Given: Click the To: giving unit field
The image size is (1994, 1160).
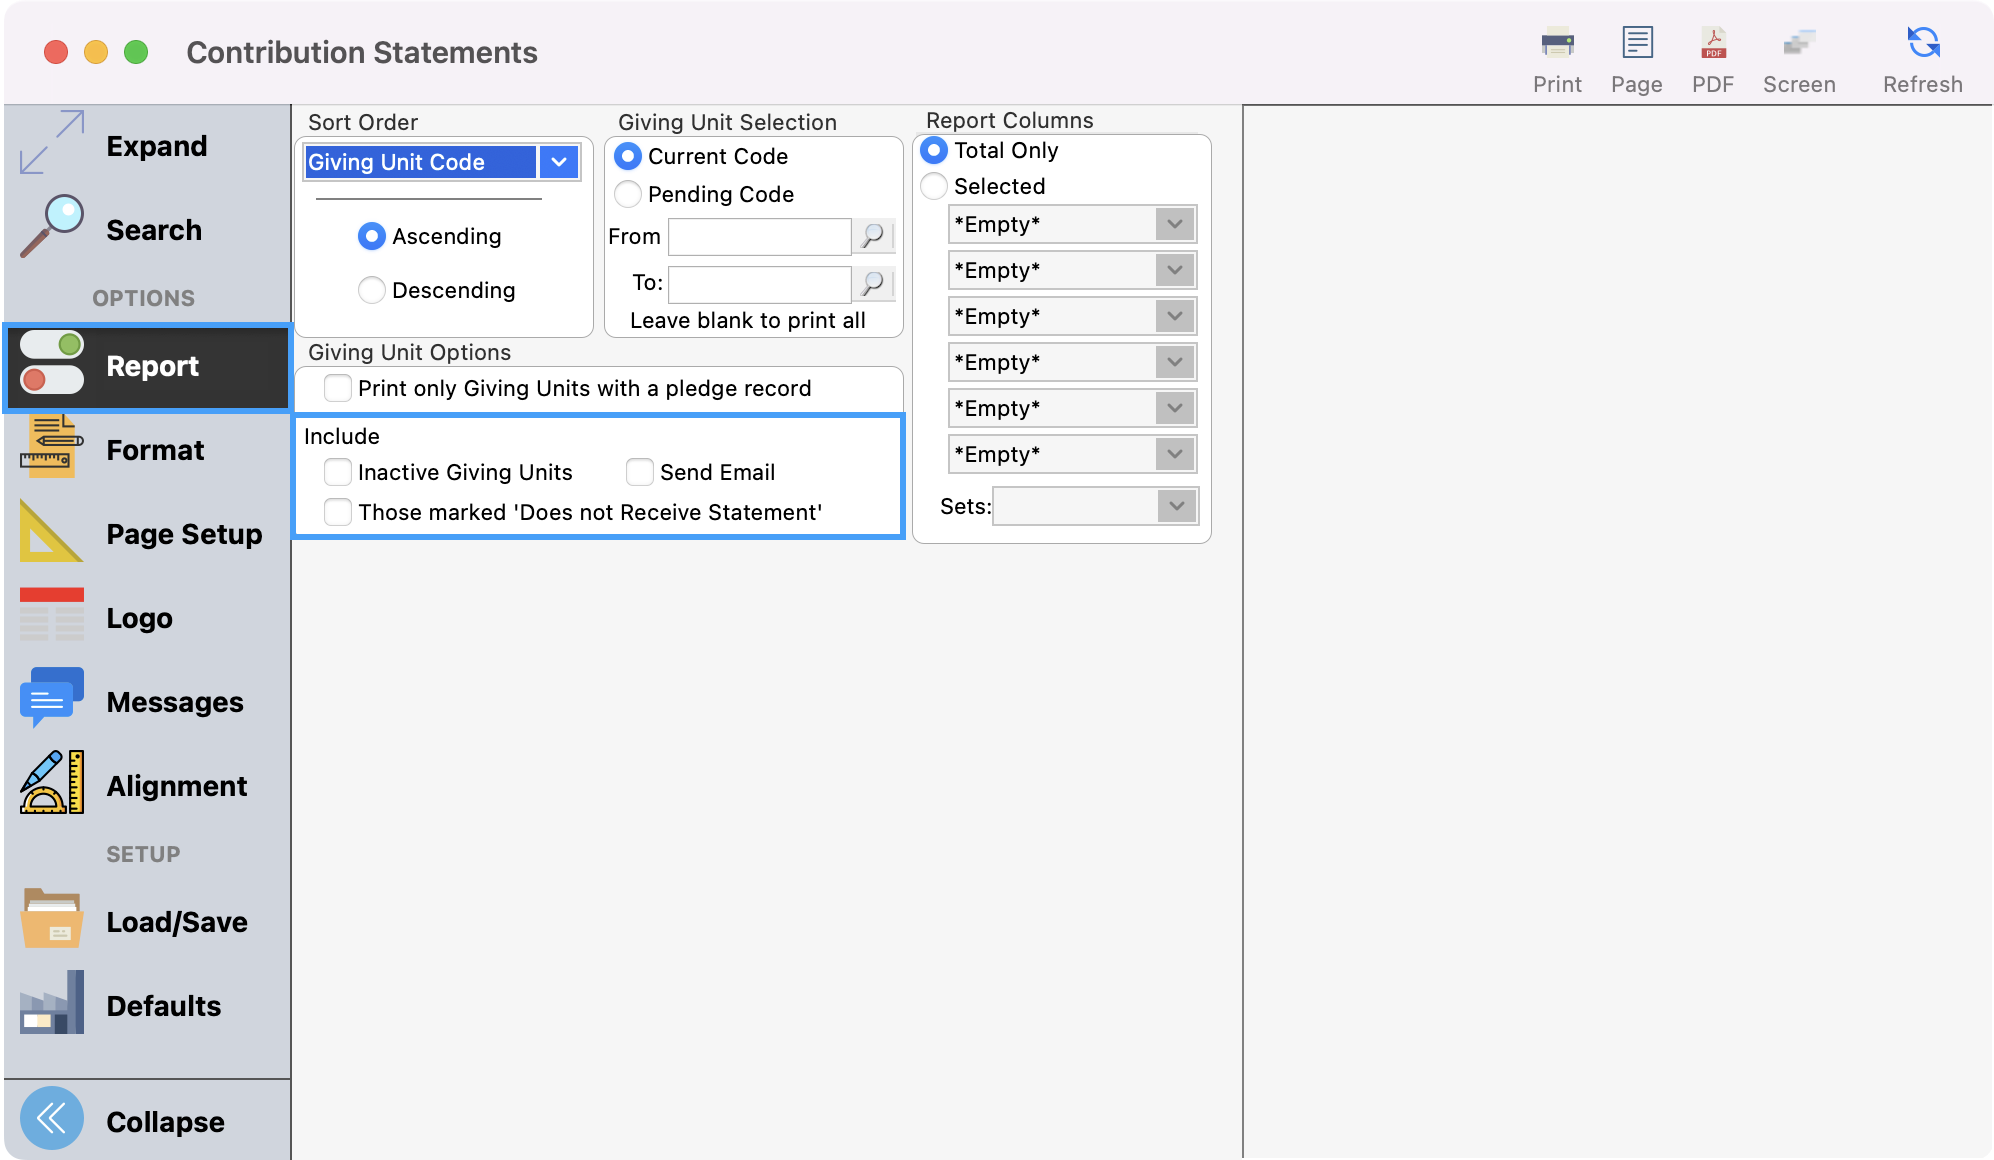Looking at the screenshot, I should (759, 284).
